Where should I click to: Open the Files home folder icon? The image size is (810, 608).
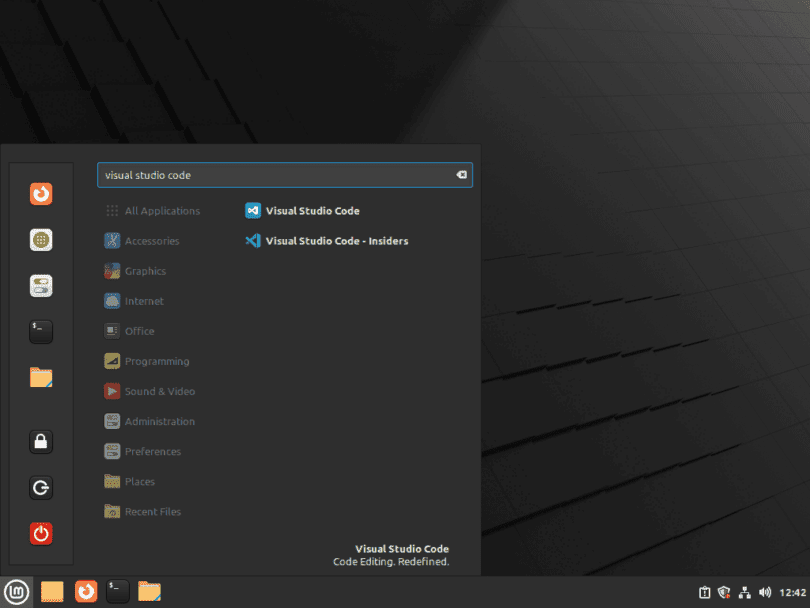40,377
